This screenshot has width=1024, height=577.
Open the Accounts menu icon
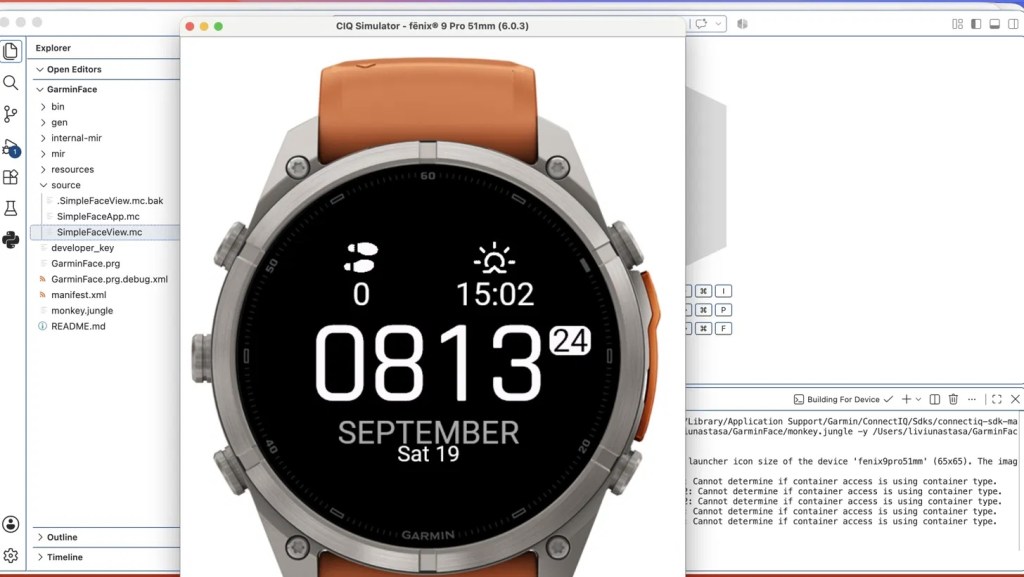[x=10, y=524]
